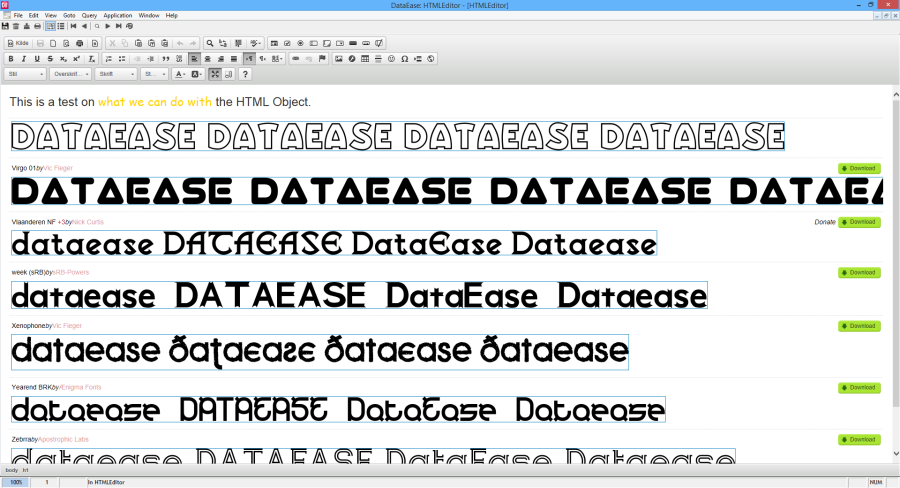Open the Edit menu
The image size is (900, 488).
coord(34,16)
